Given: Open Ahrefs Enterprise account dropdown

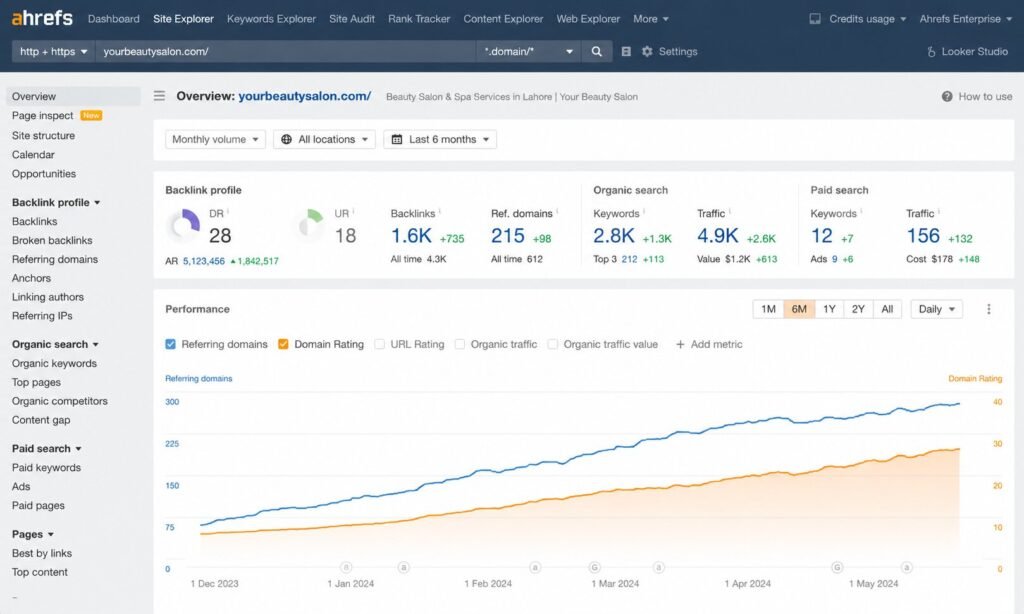Looking at the screenshot, I should coord(965,19).
